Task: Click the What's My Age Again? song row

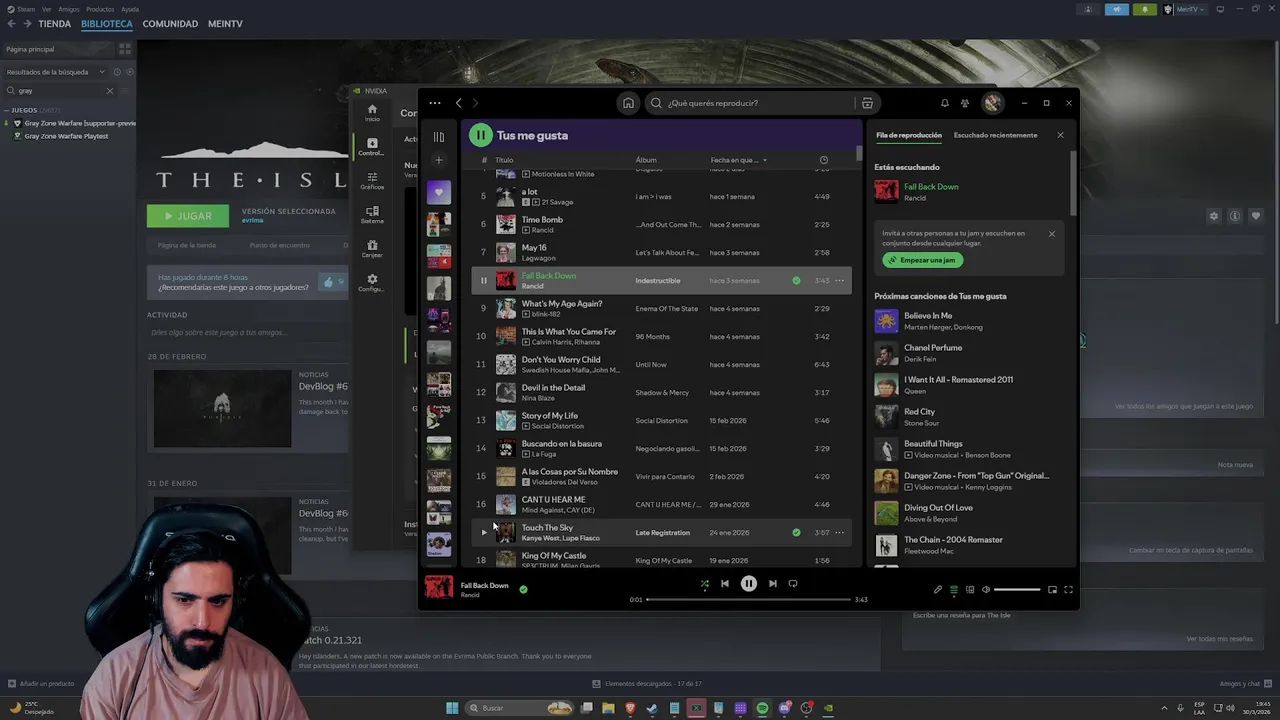Action: pos(661,309)
